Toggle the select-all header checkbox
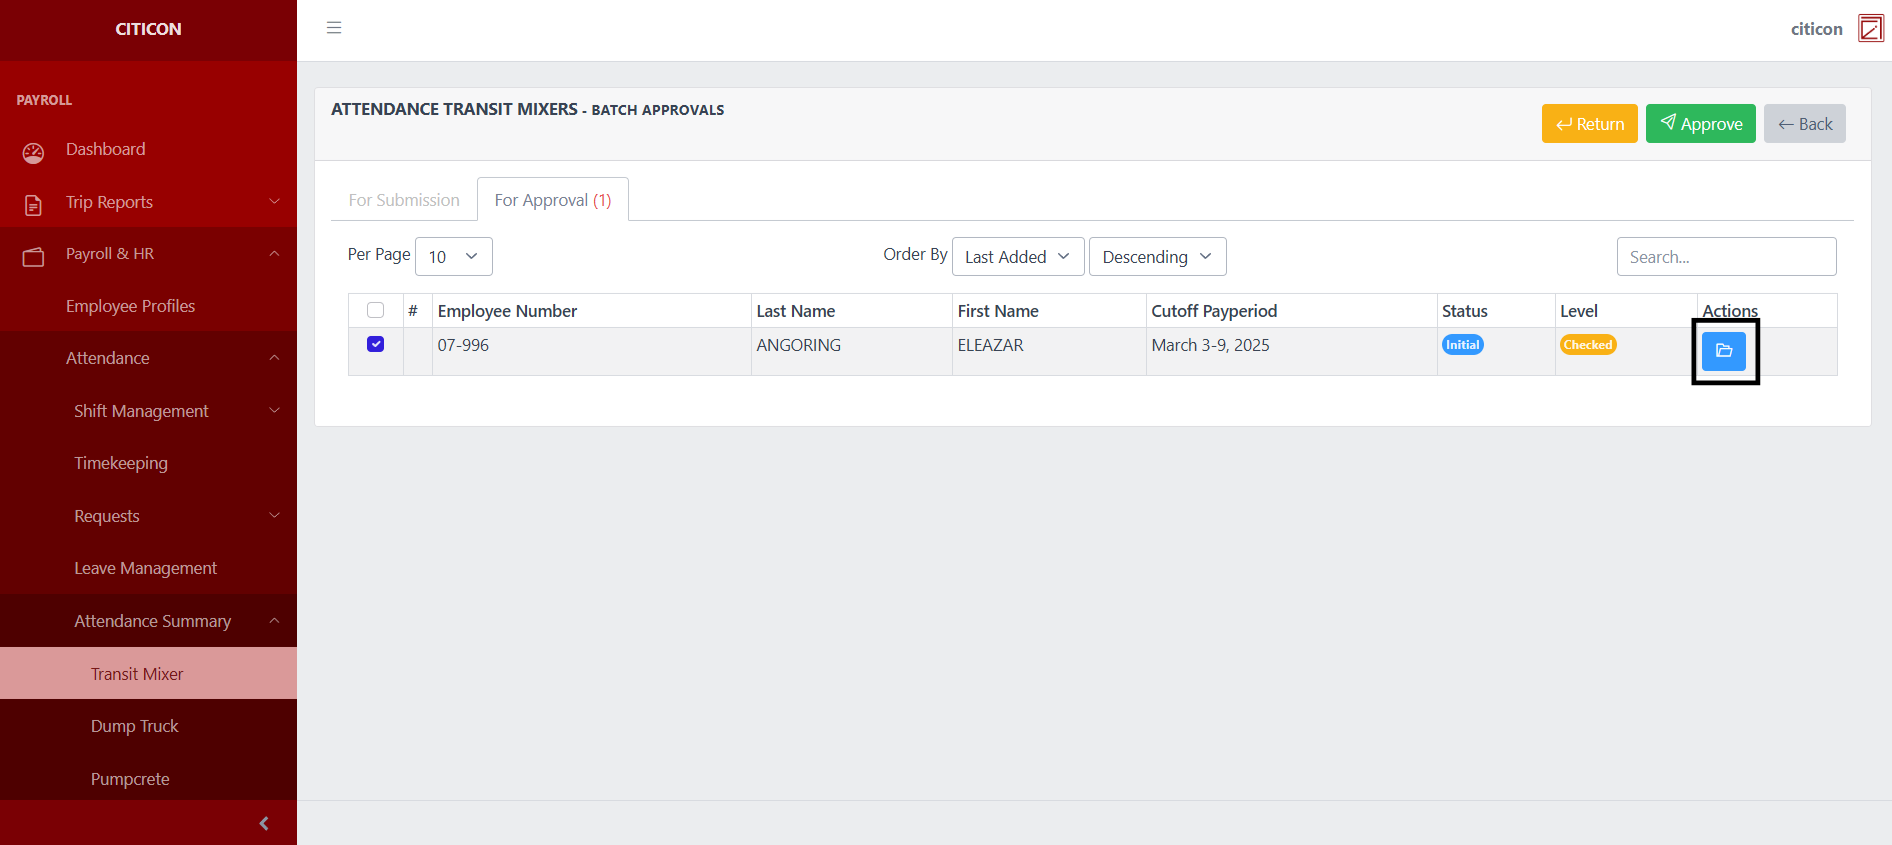Viewport: 1892px width, 845px height. pyautogui.click(x=376, y=310)
